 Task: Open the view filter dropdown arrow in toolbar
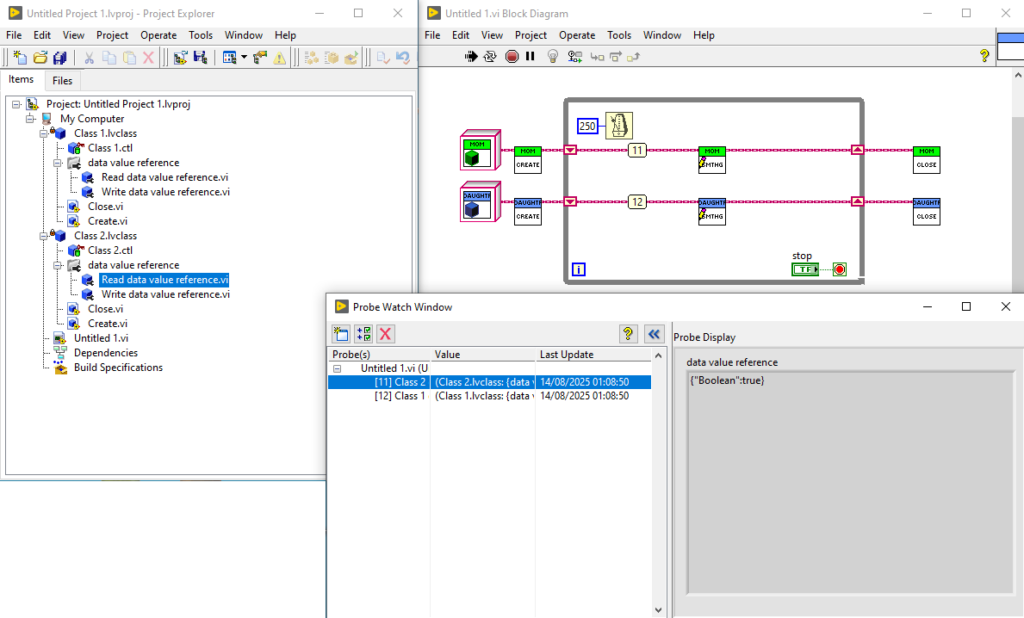click(x=244, y=57)
